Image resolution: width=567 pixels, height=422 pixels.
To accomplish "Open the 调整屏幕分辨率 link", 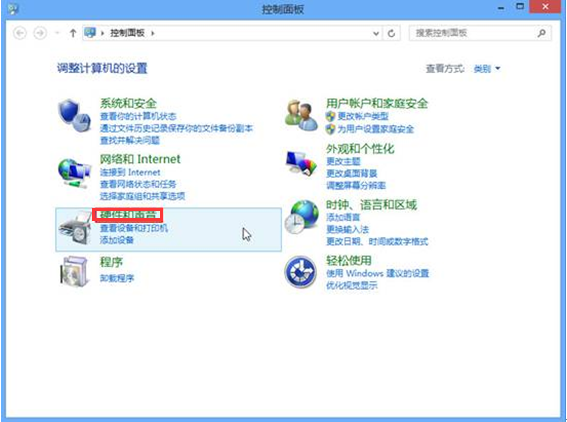I will [356, 186].
